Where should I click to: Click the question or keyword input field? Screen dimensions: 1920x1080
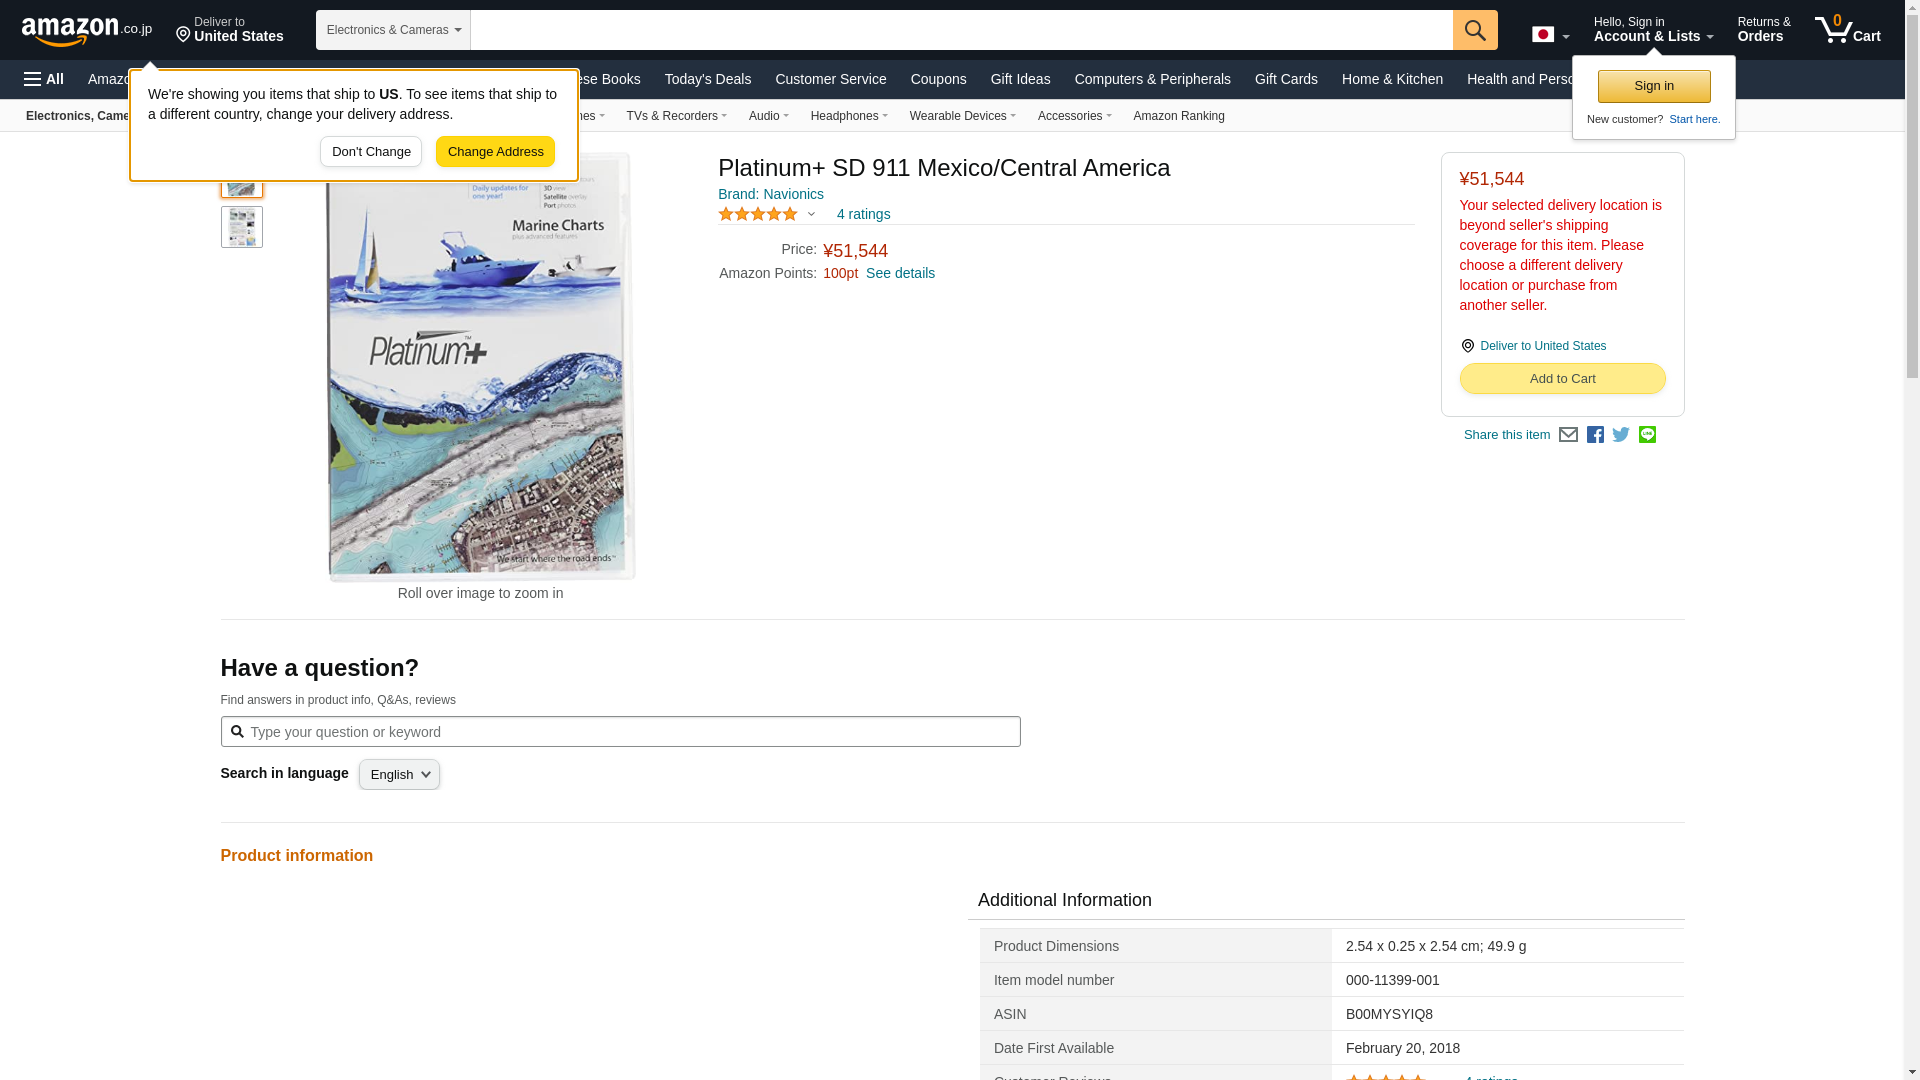tap(620, 732)
